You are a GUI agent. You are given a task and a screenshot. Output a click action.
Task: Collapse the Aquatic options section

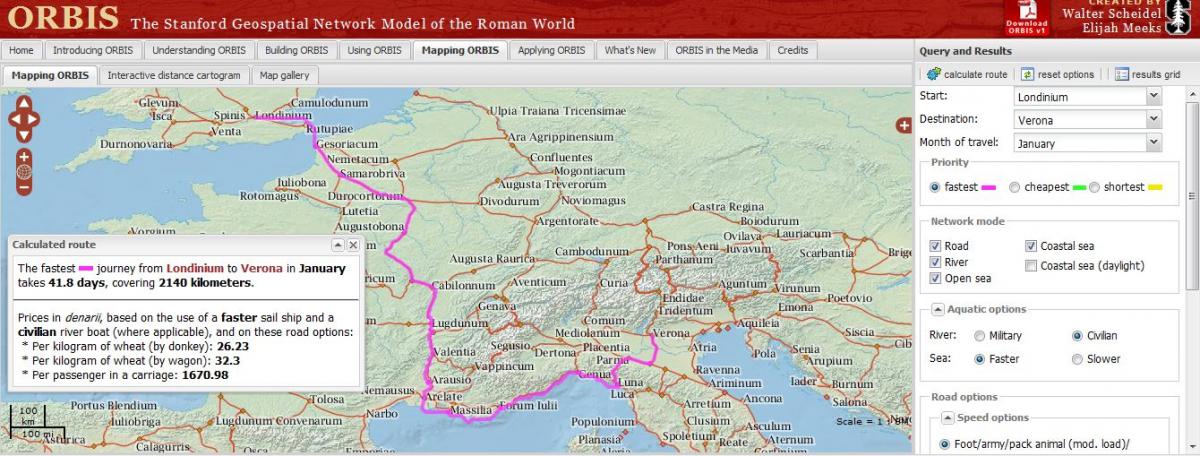pyautogui.click(x=938, y=309)
